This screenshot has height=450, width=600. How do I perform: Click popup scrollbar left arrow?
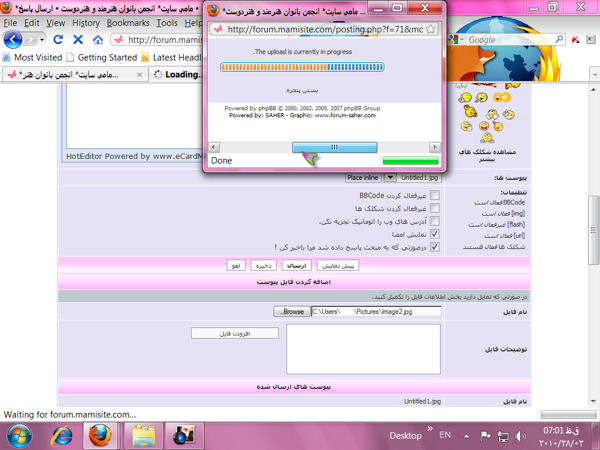[x=214, y=147]
